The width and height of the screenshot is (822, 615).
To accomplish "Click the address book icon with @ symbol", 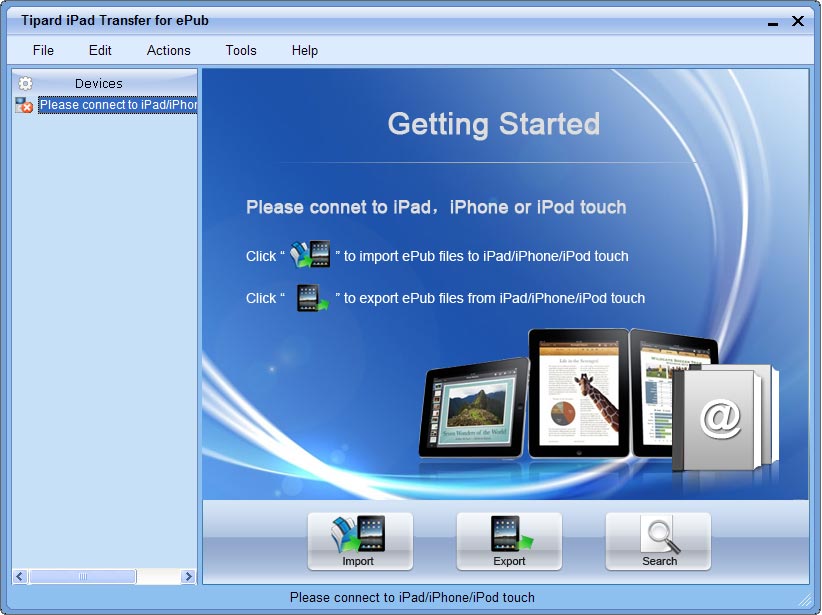I will point(726,418).
